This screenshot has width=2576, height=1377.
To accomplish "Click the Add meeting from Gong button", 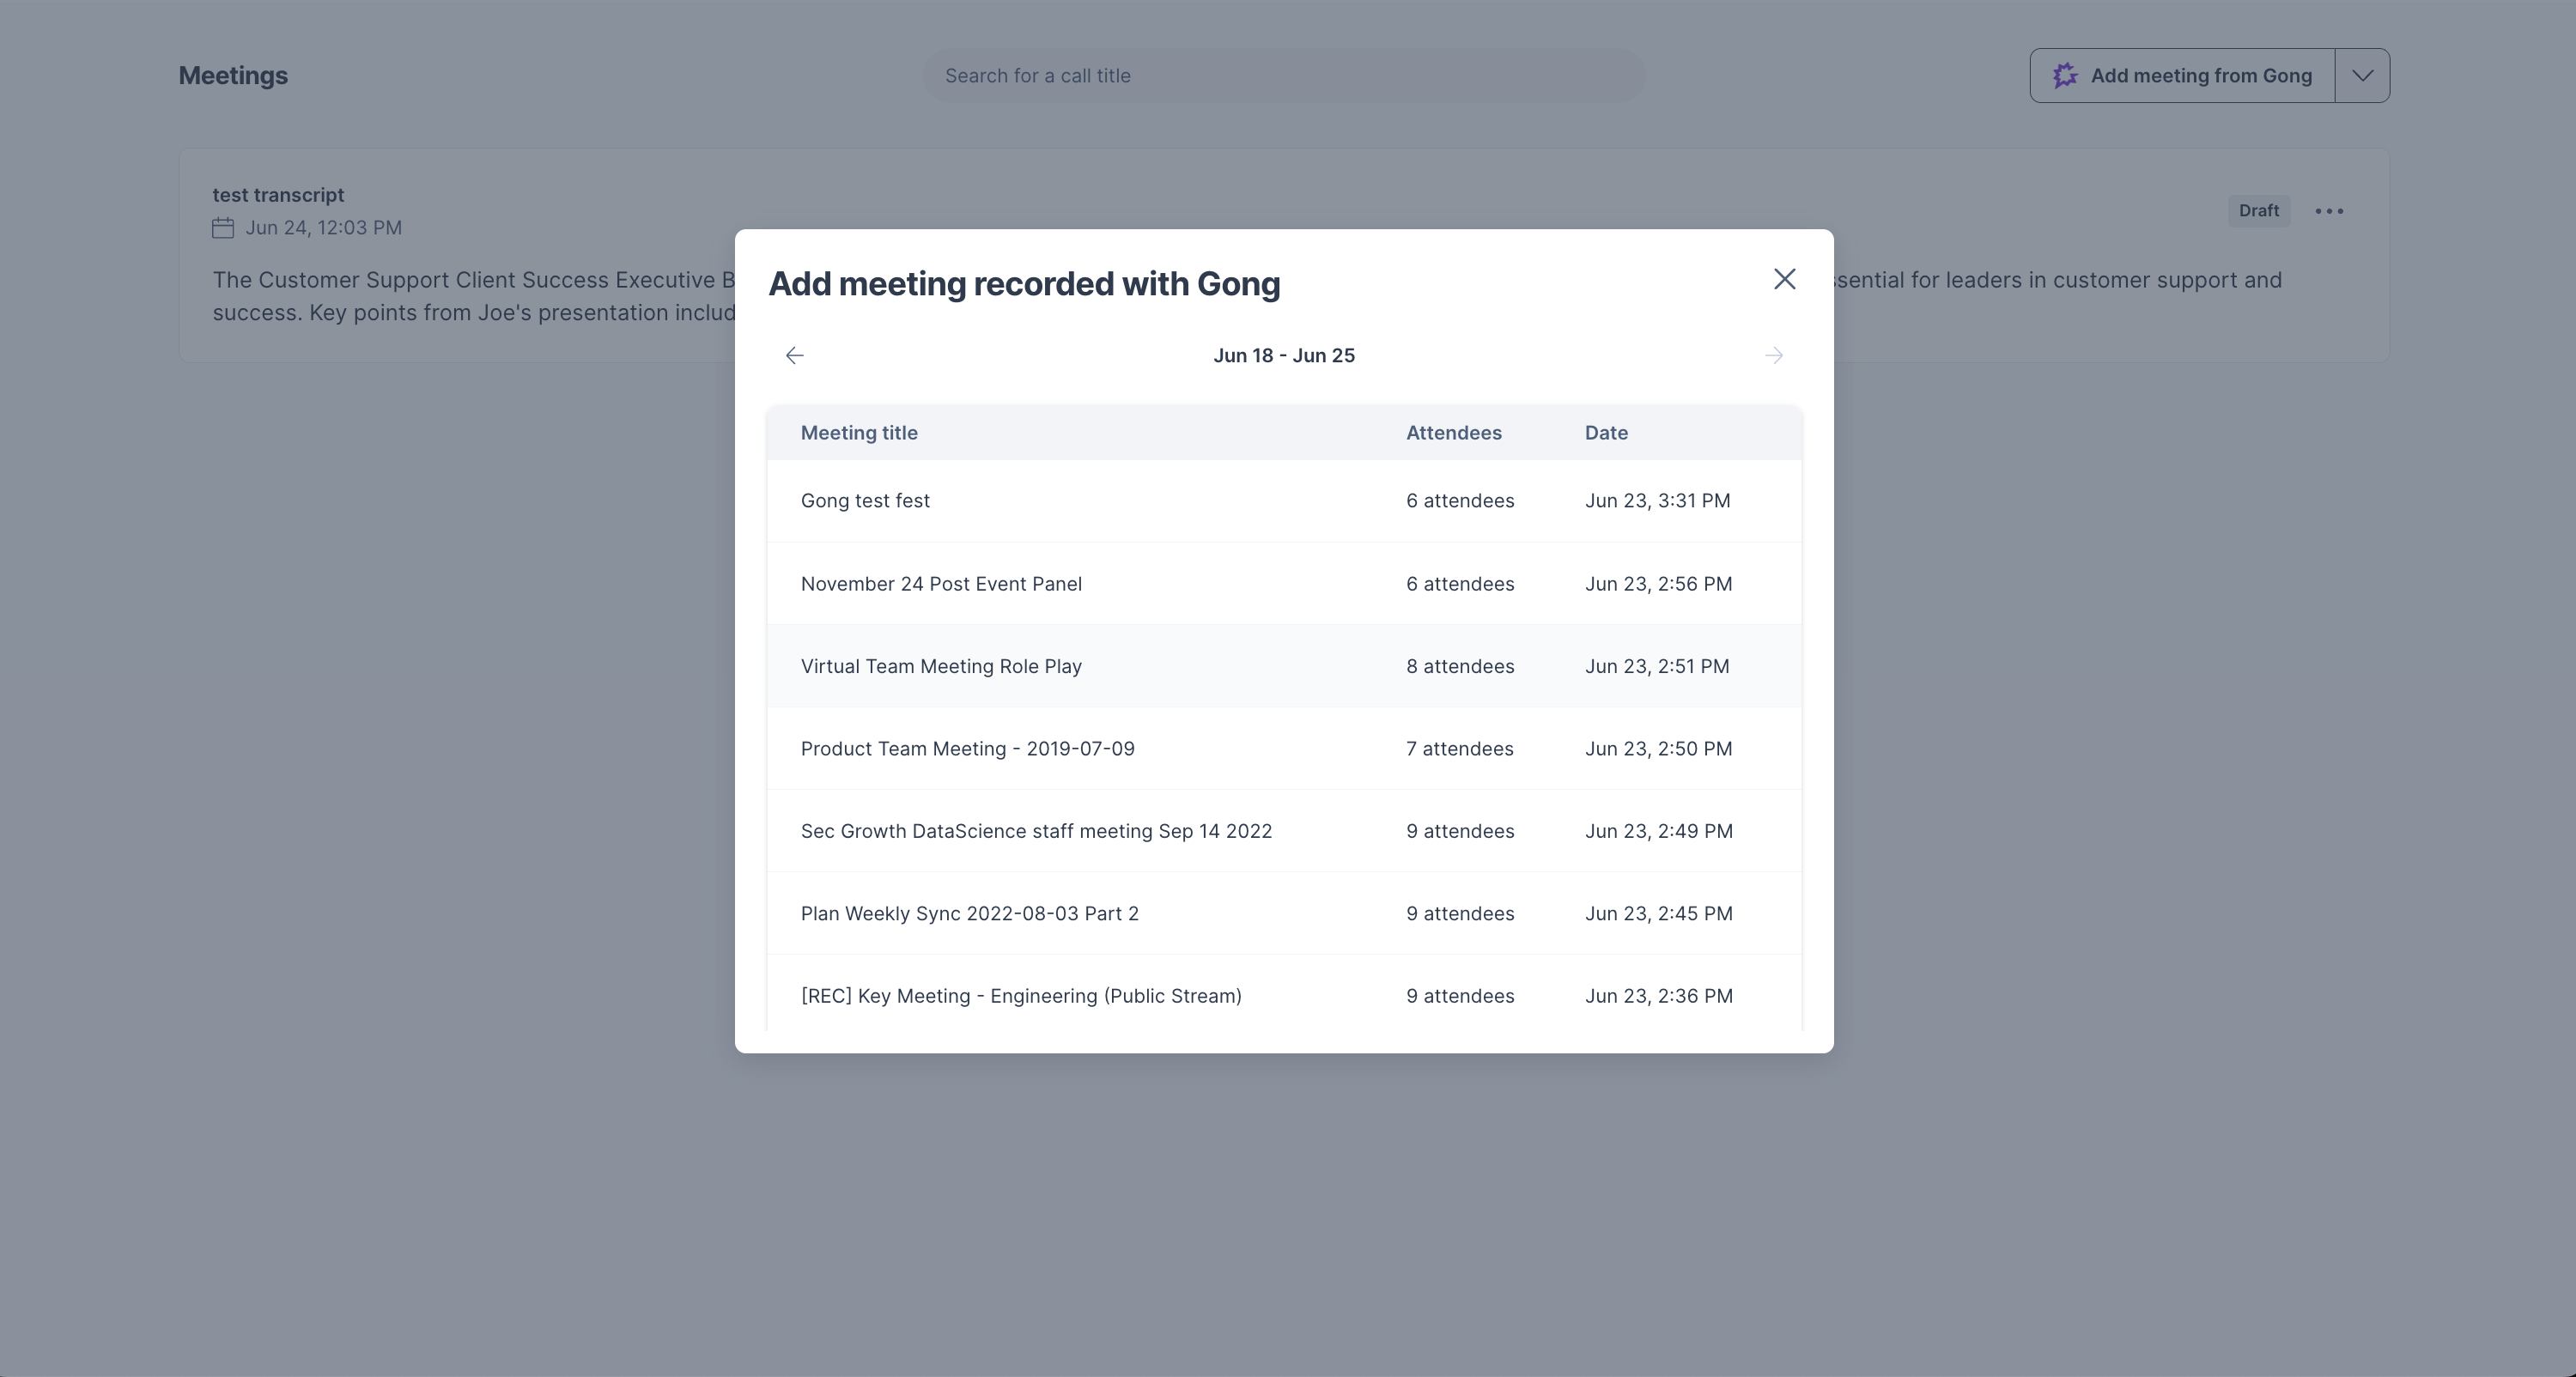I will tap(2183, 76).
